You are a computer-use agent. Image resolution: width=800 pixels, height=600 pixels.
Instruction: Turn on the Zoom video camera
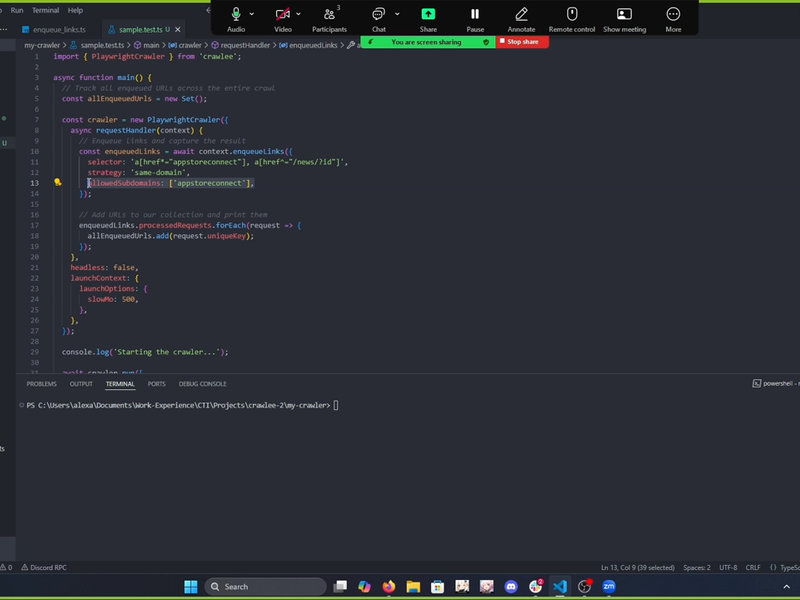[x=283, y=15]
